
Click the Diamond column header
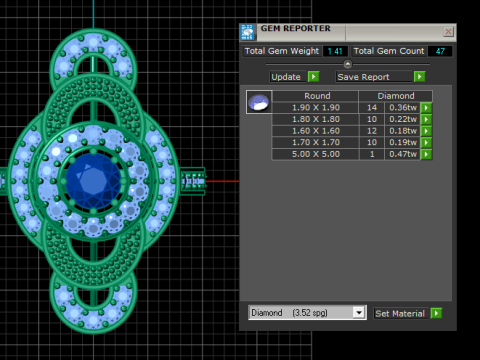(396, 96)
